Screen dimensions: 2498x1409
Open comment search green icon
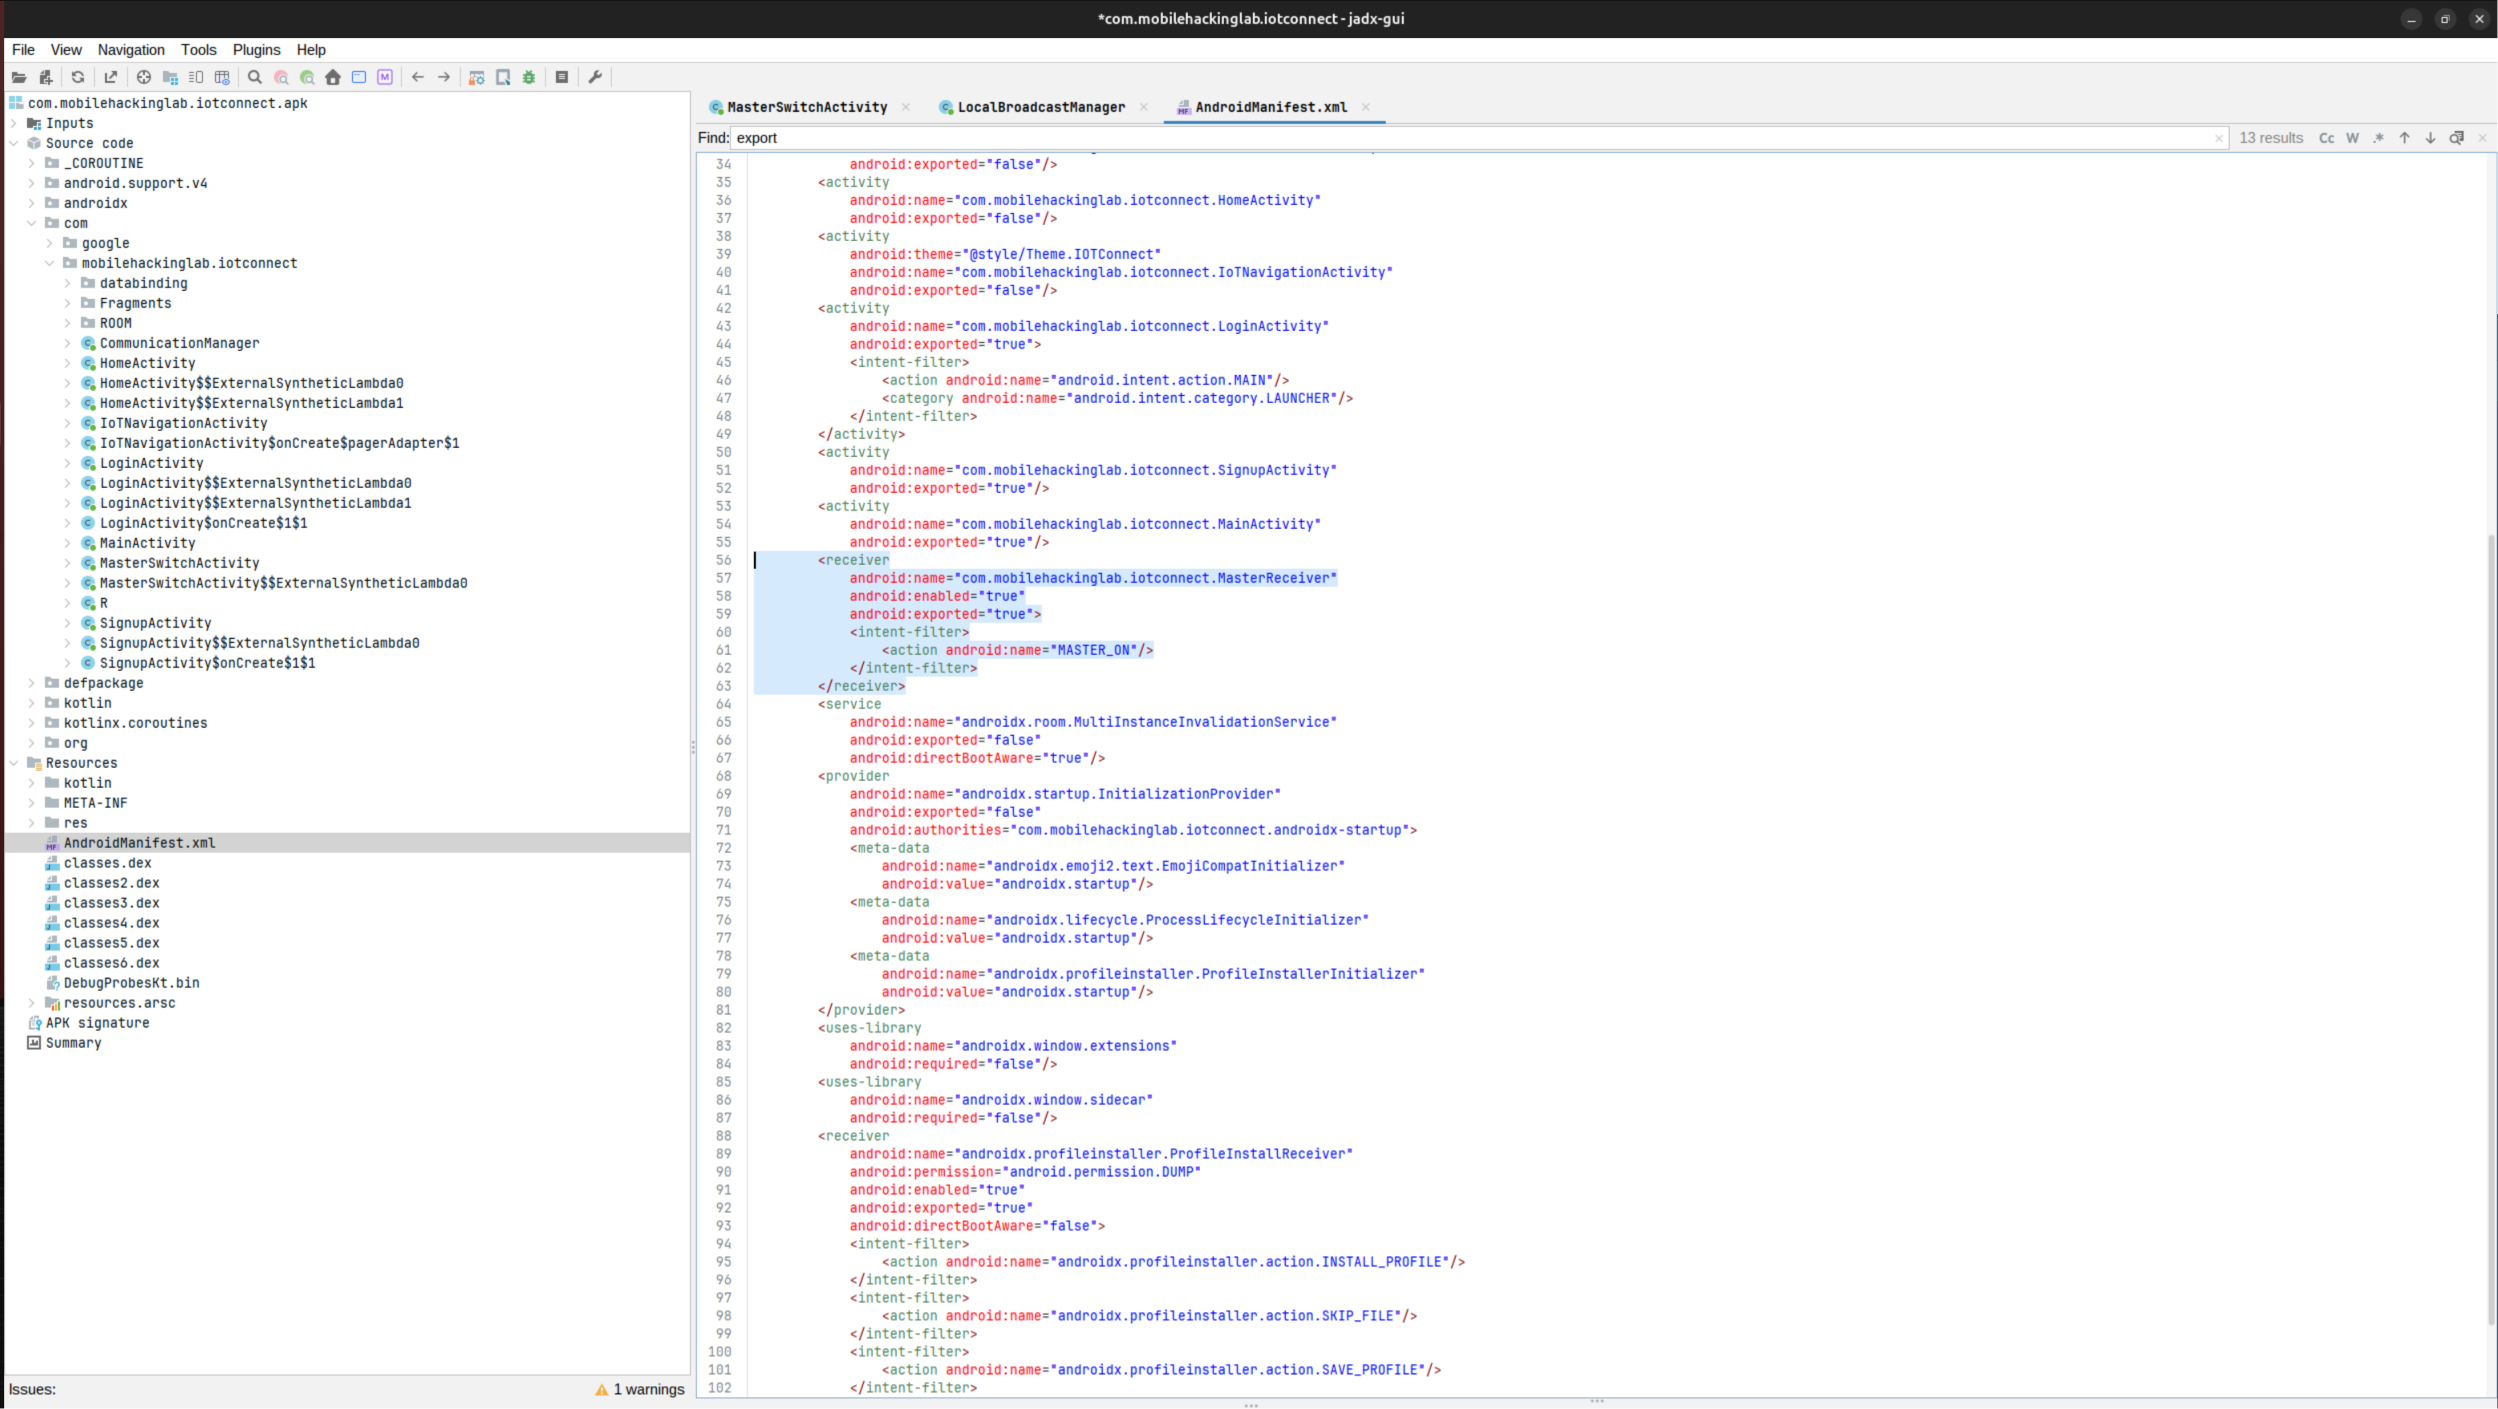point(307,77)
